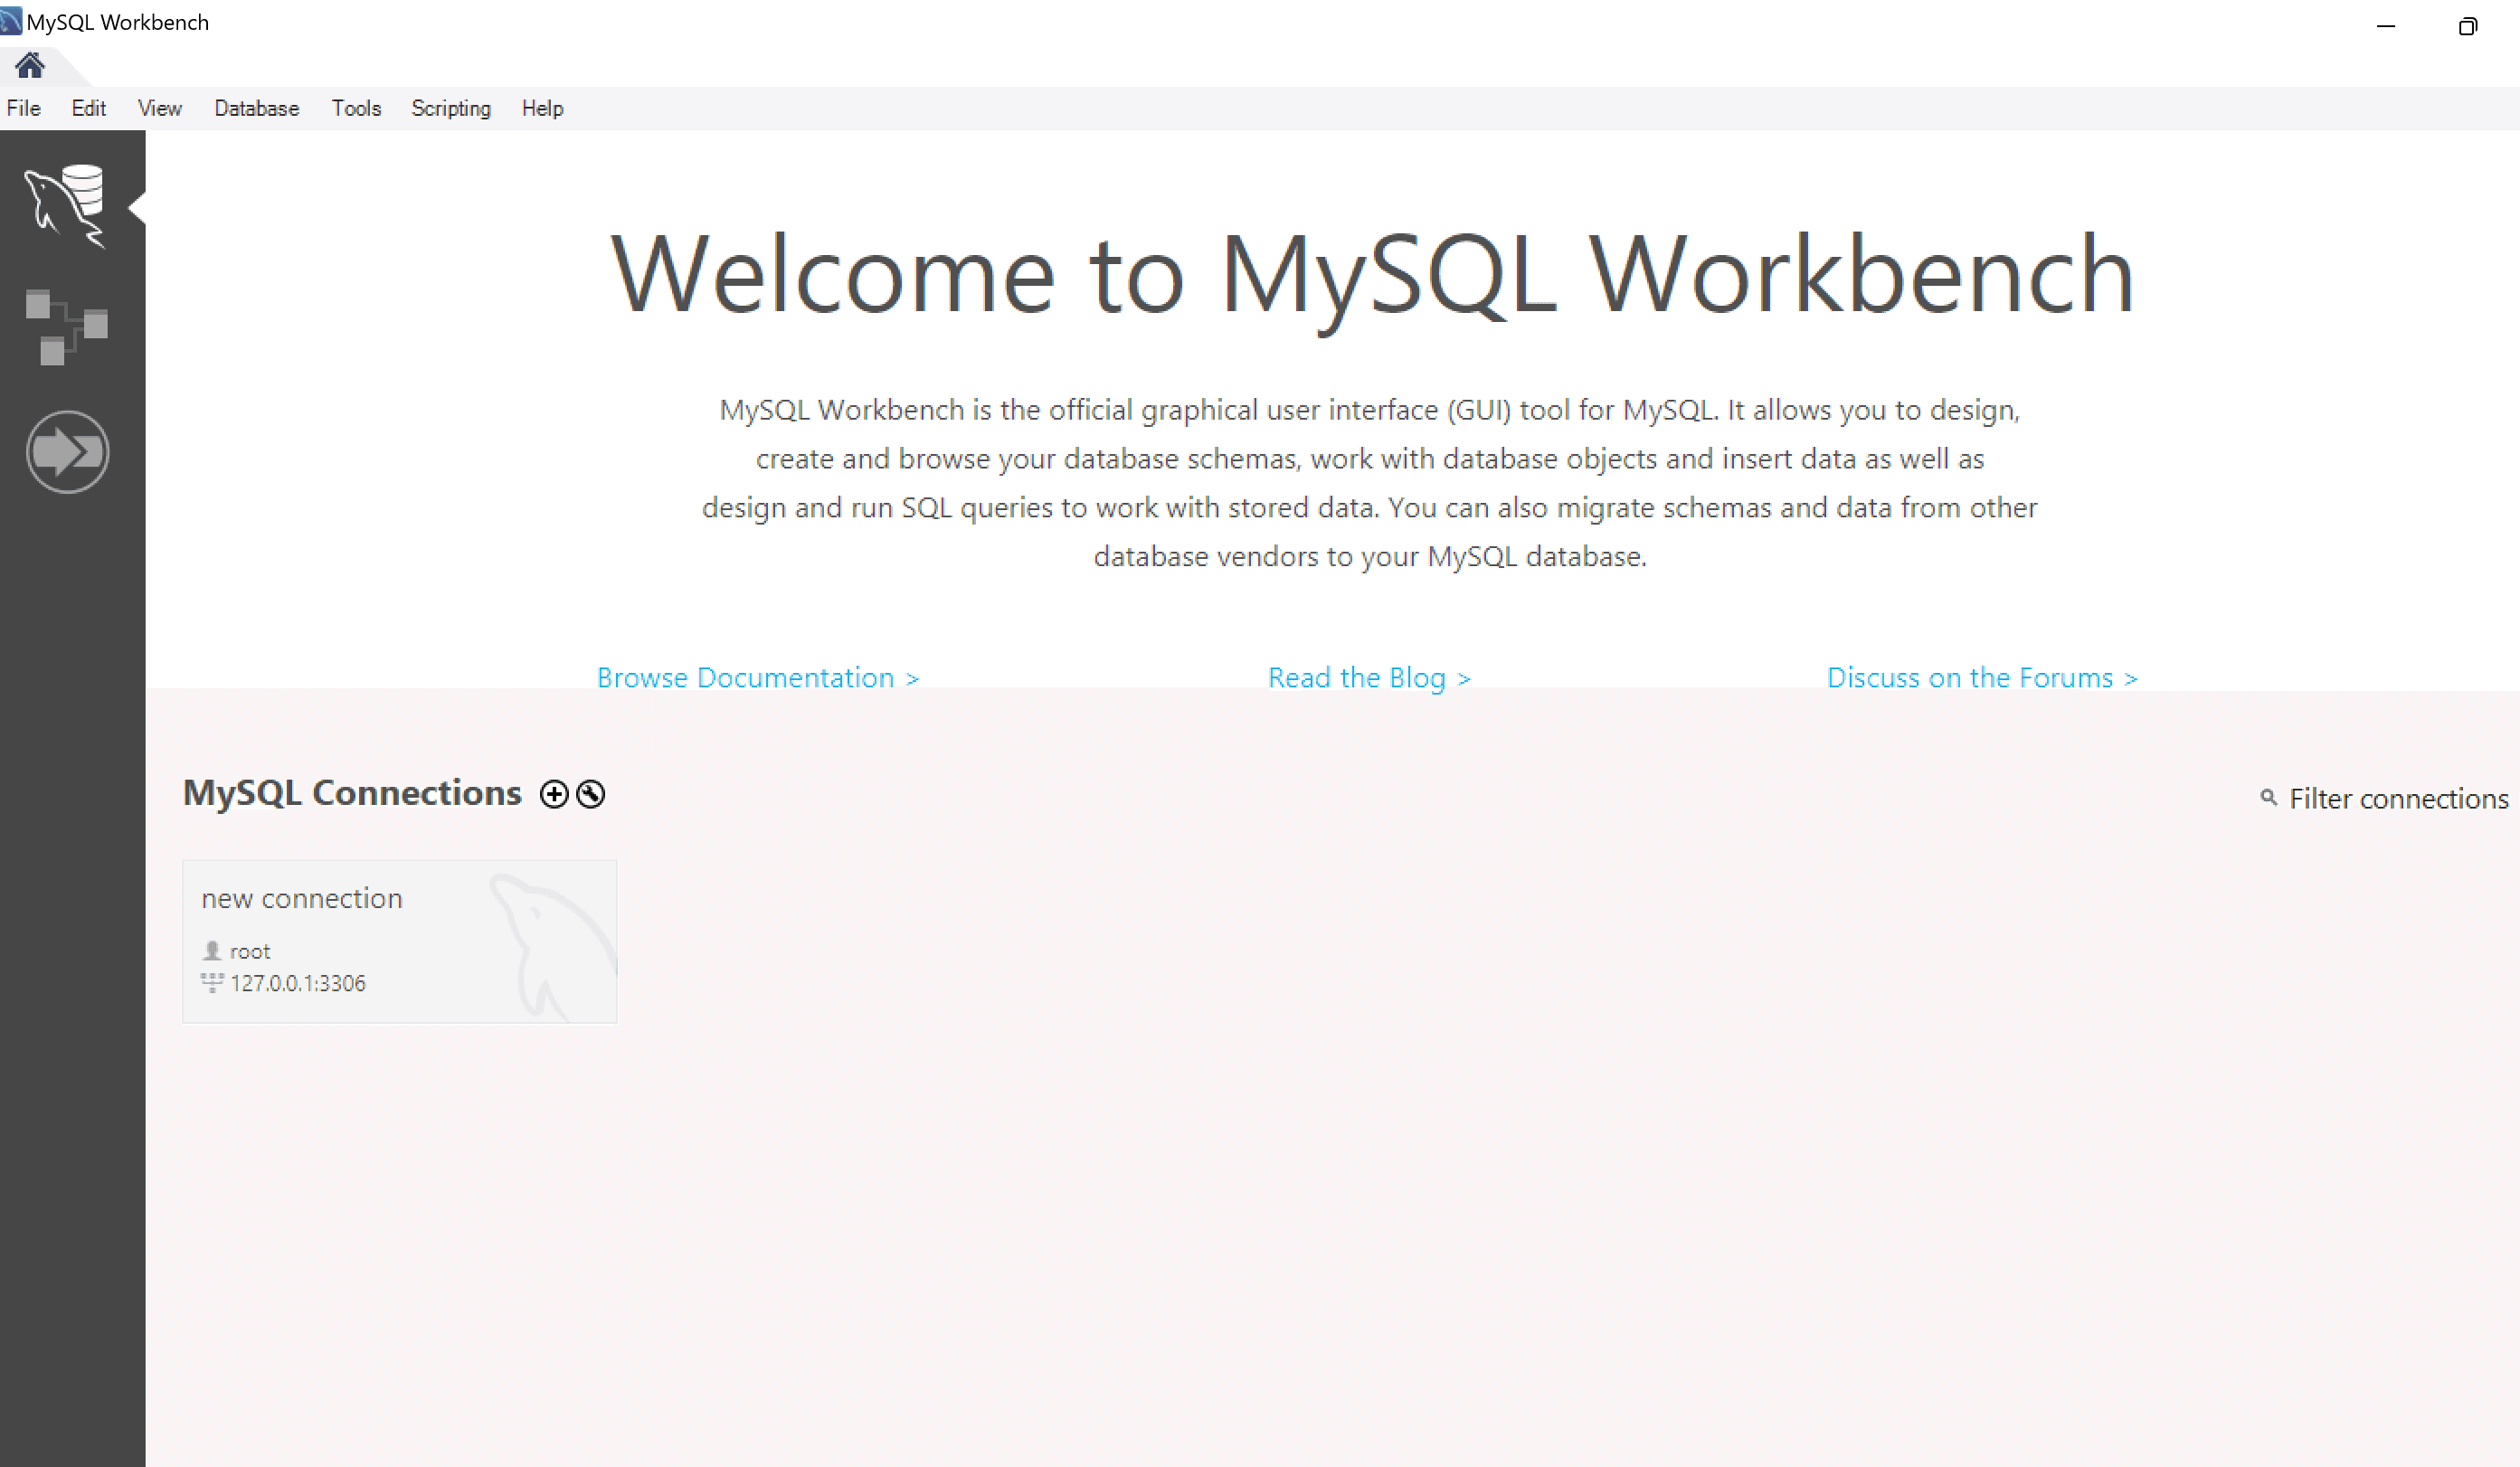Open the Migration wizard sidebar icon
Screen dimensions: 2520x1467
[67, 452]
